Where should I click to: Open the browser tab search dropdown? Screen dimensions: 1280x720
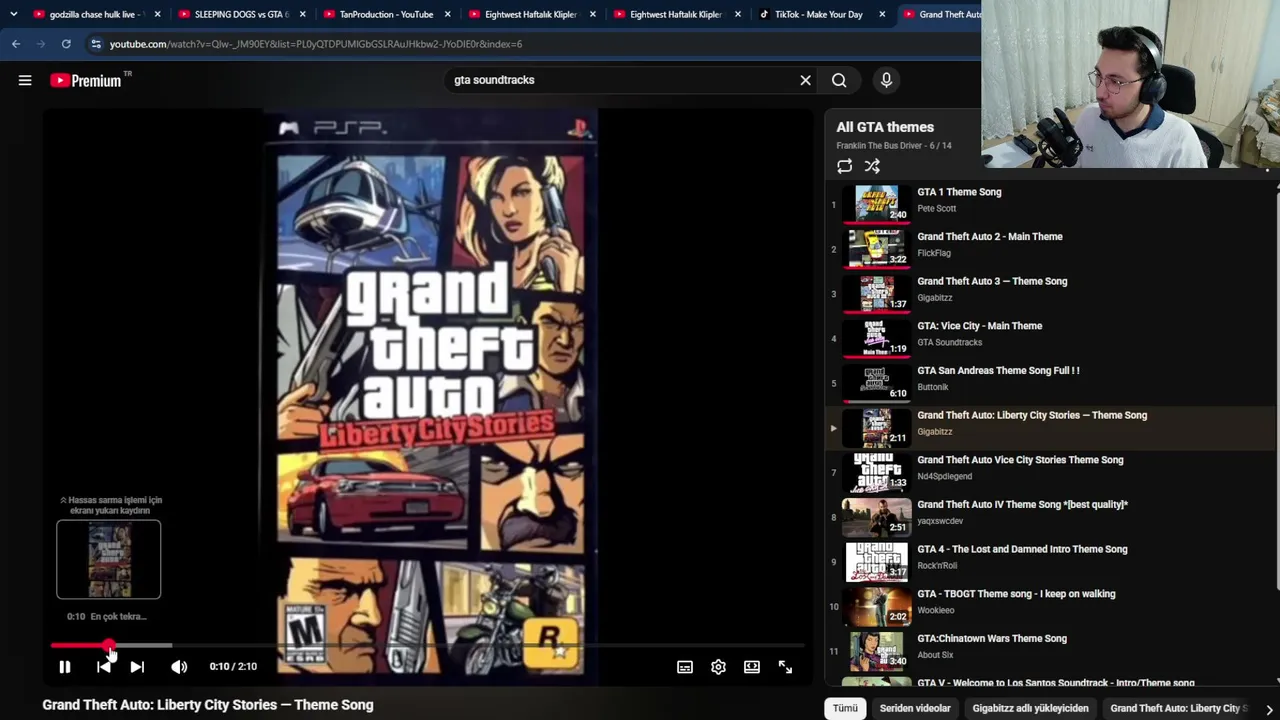tap(13, 14)
